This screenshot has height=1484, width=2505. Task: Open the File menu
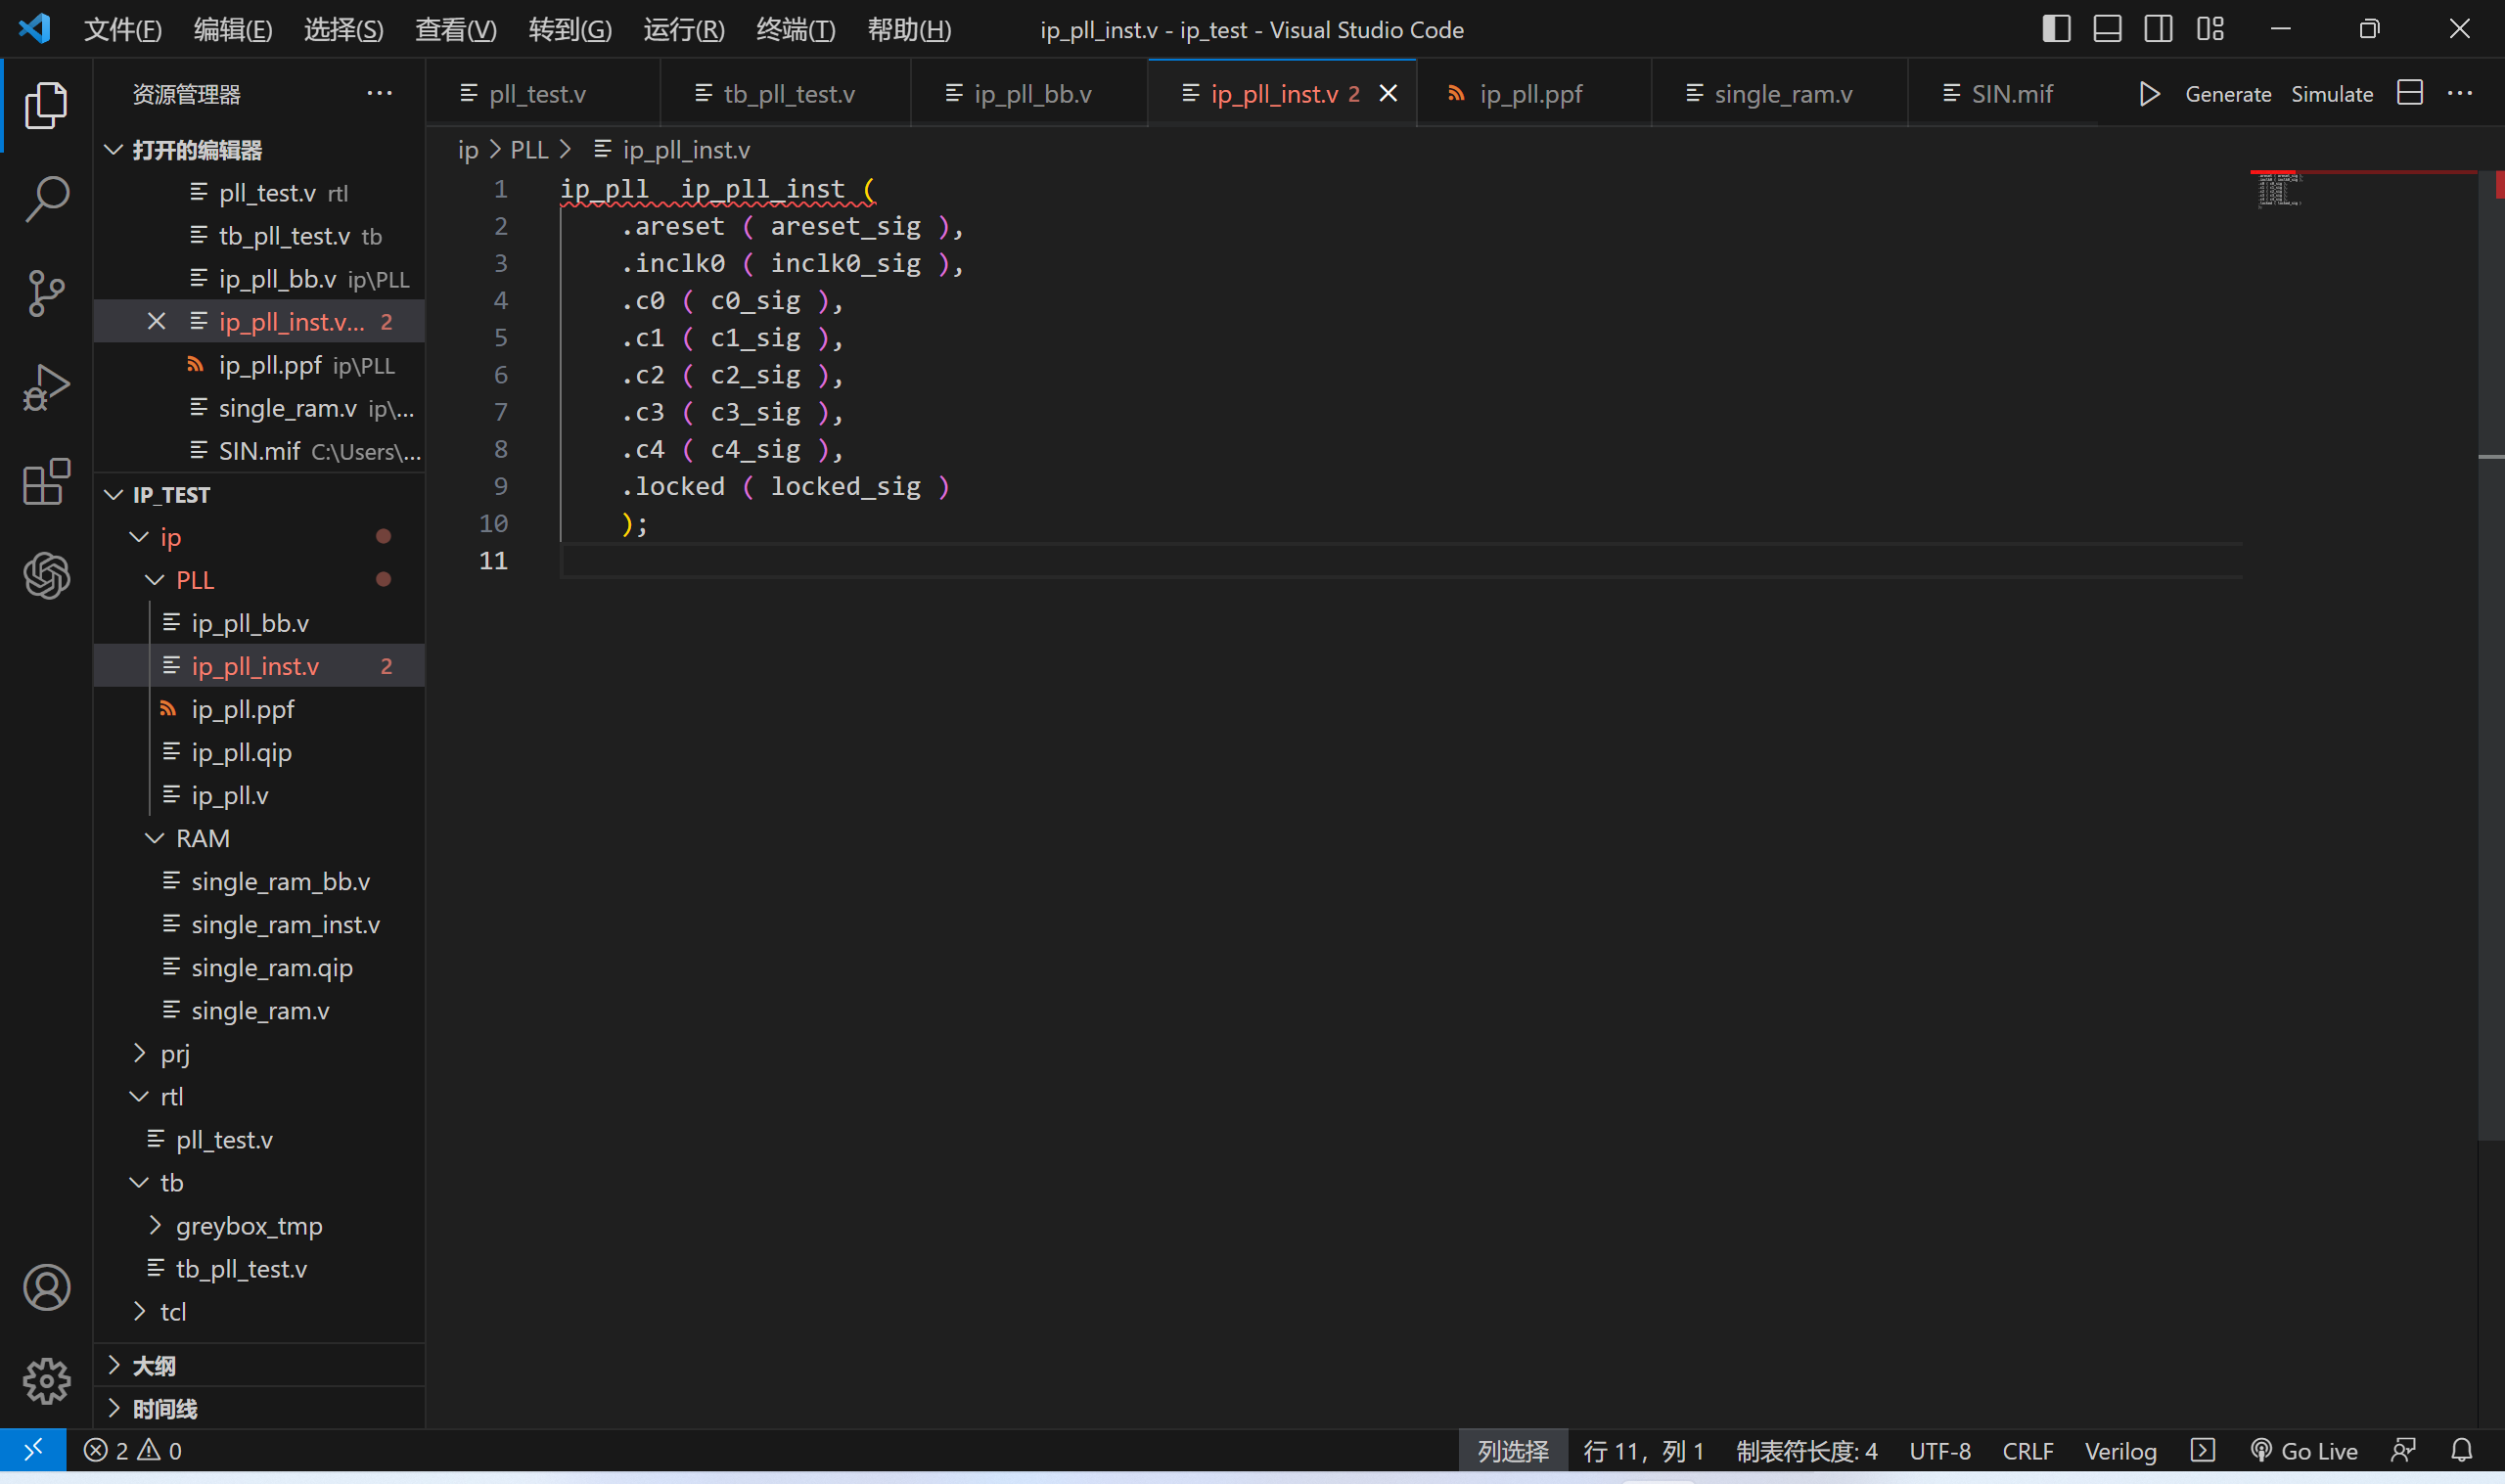tap(122, 30)
